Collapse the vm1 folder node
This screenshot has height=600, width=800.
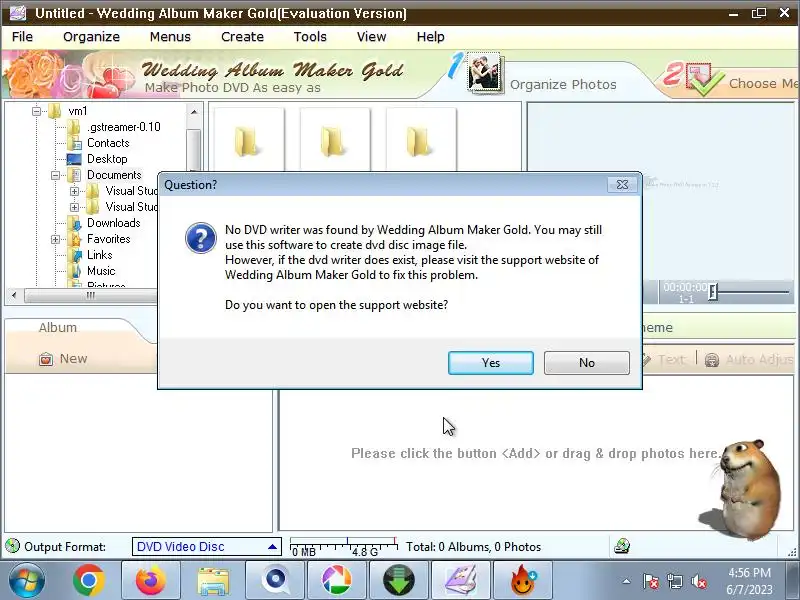(x=36, y=111)
